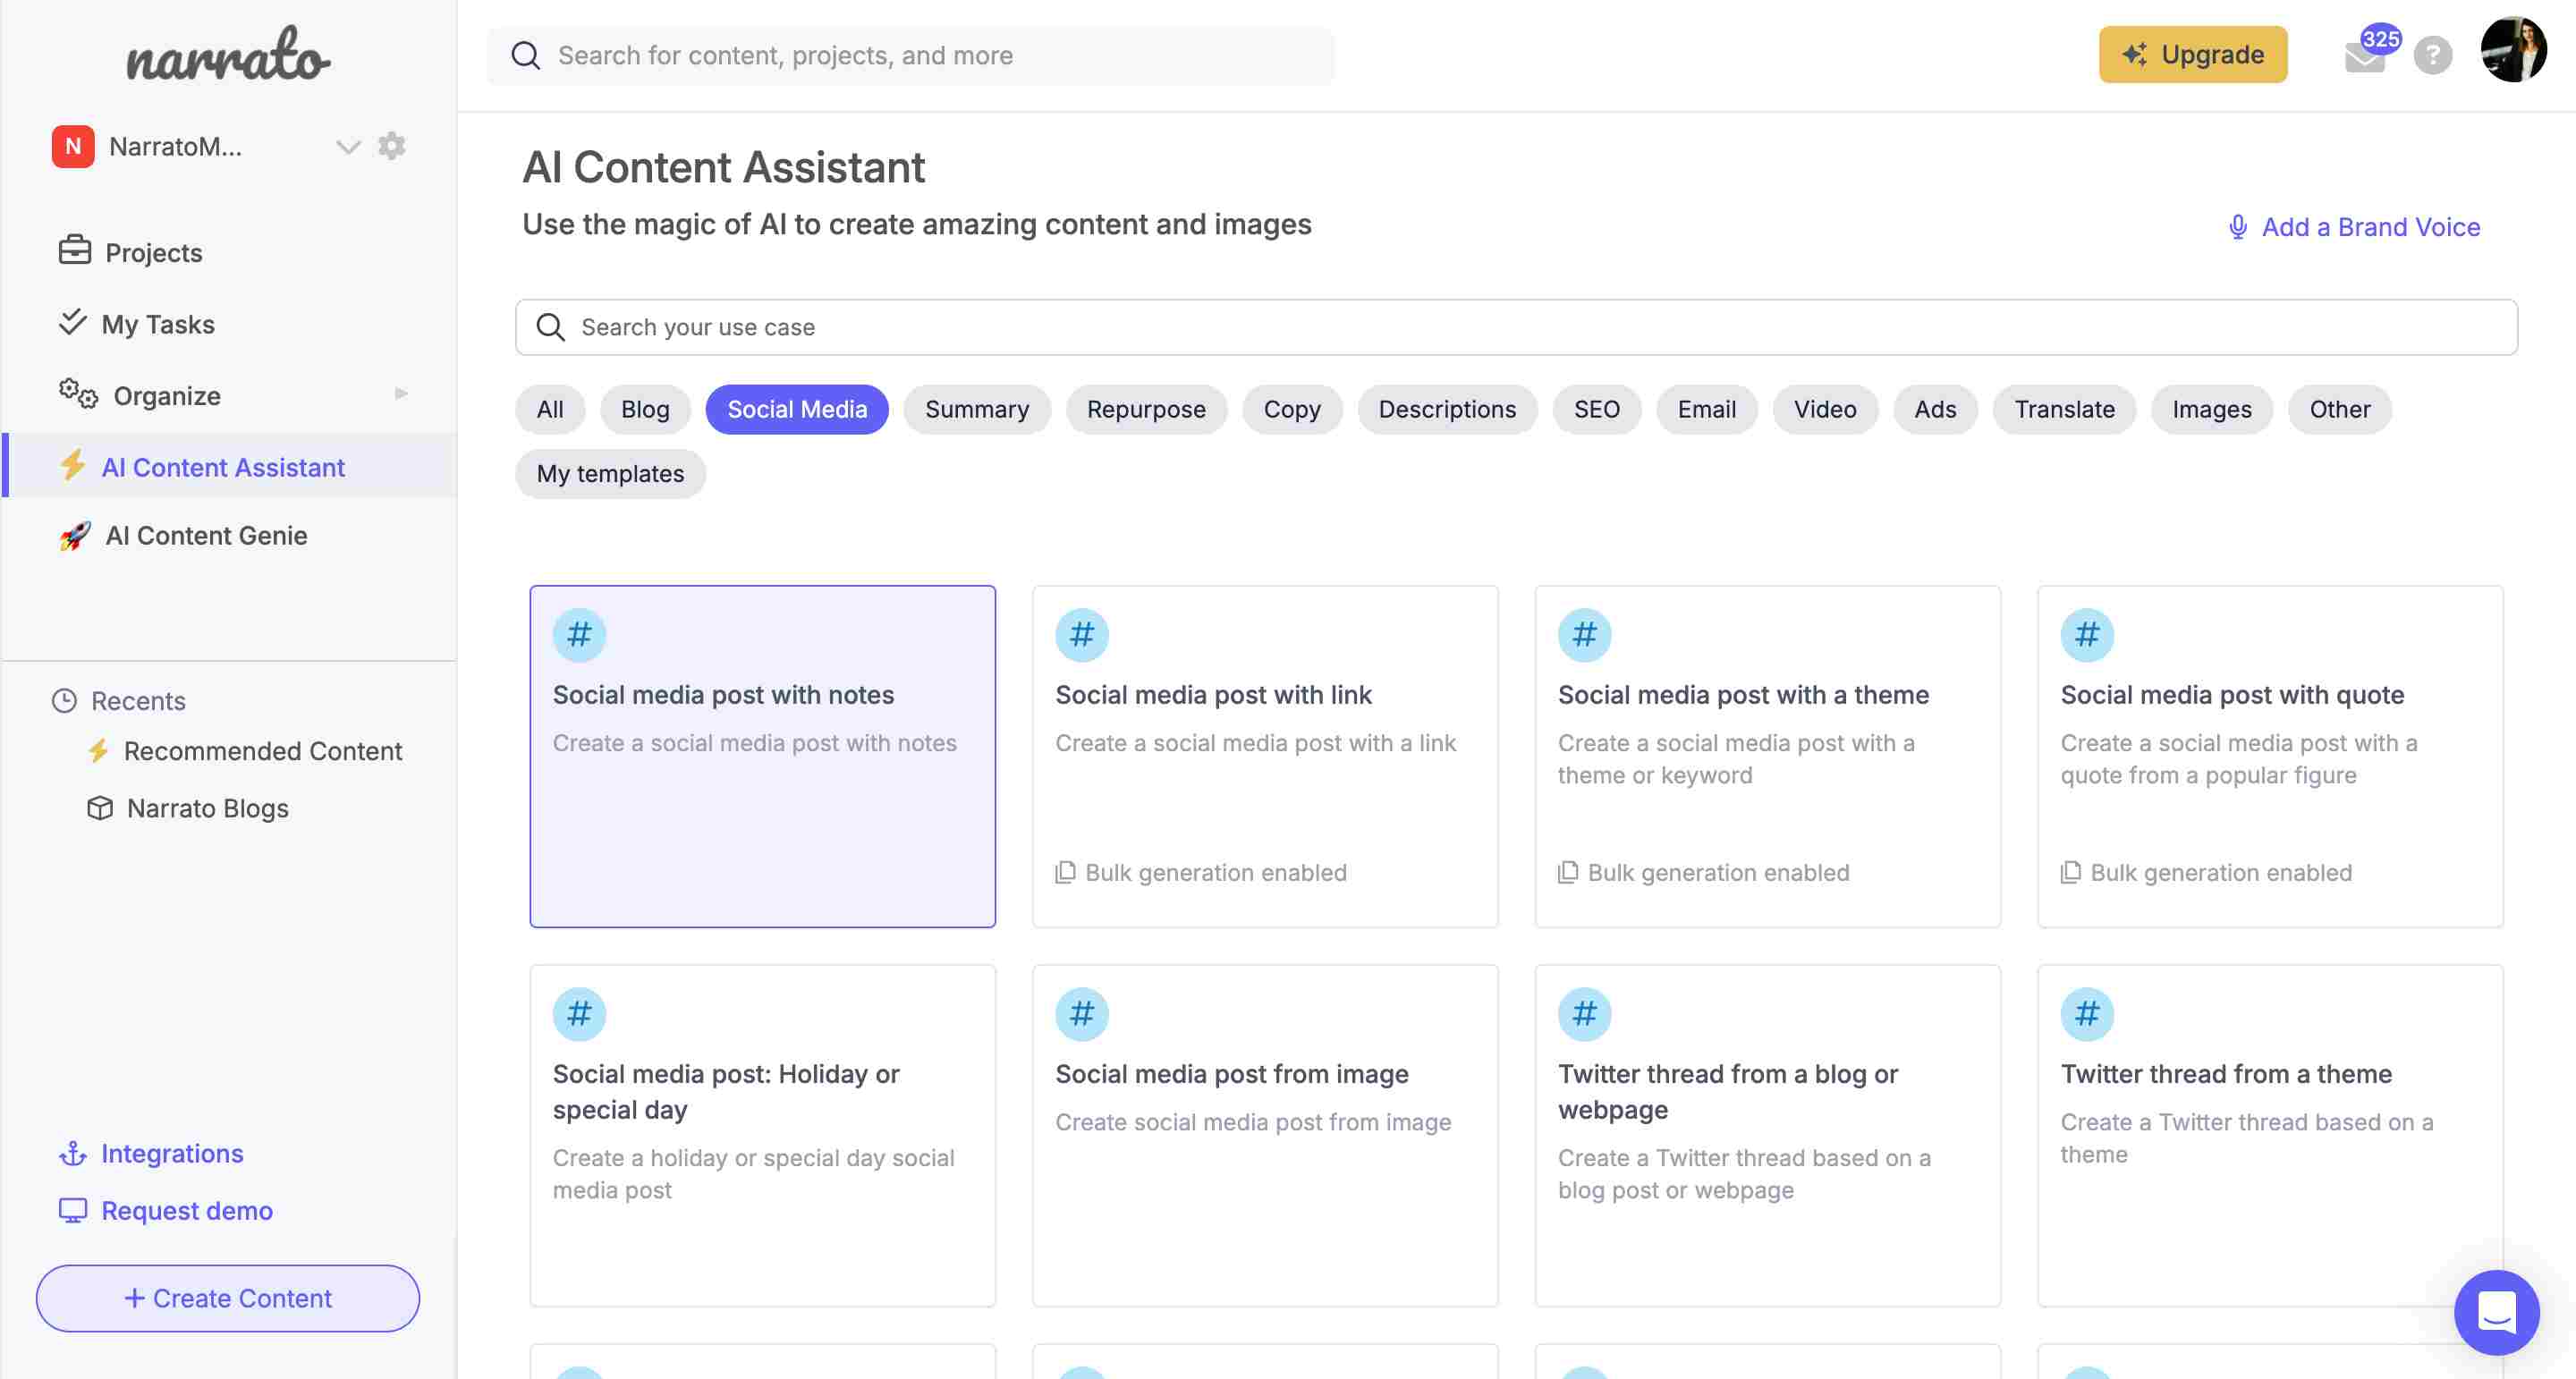Click hashtag icon on 'Holiday or special day' card
2576x1379 pixels.
pos(579,1014)
